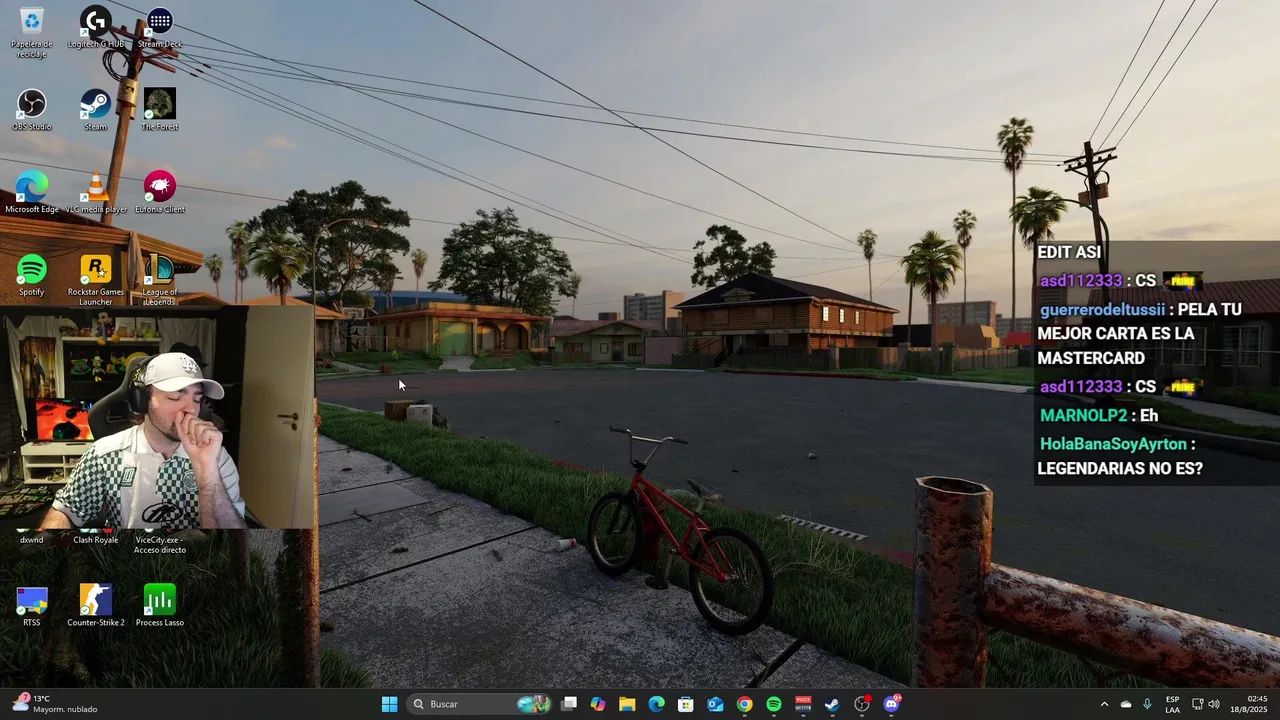This screenshot has width=1280, height=720.
Task: Click the Buscar taskbar search box
Action: (x=480, y=704)
